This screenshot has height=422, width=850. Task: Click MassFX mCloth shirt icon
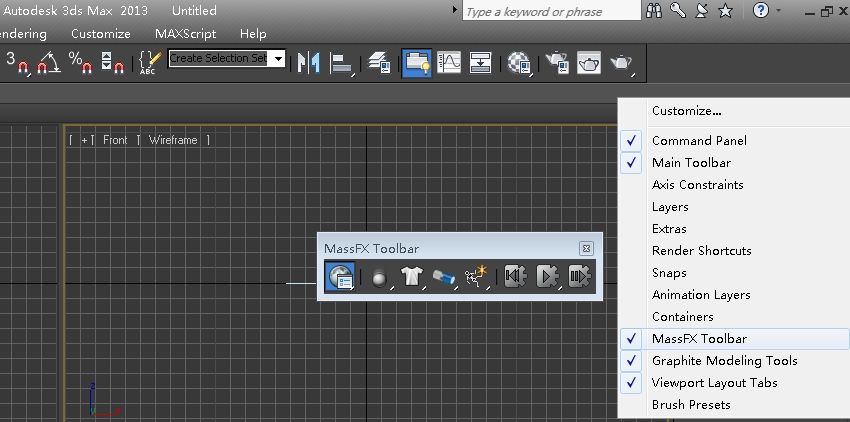[x=411, y=277]
